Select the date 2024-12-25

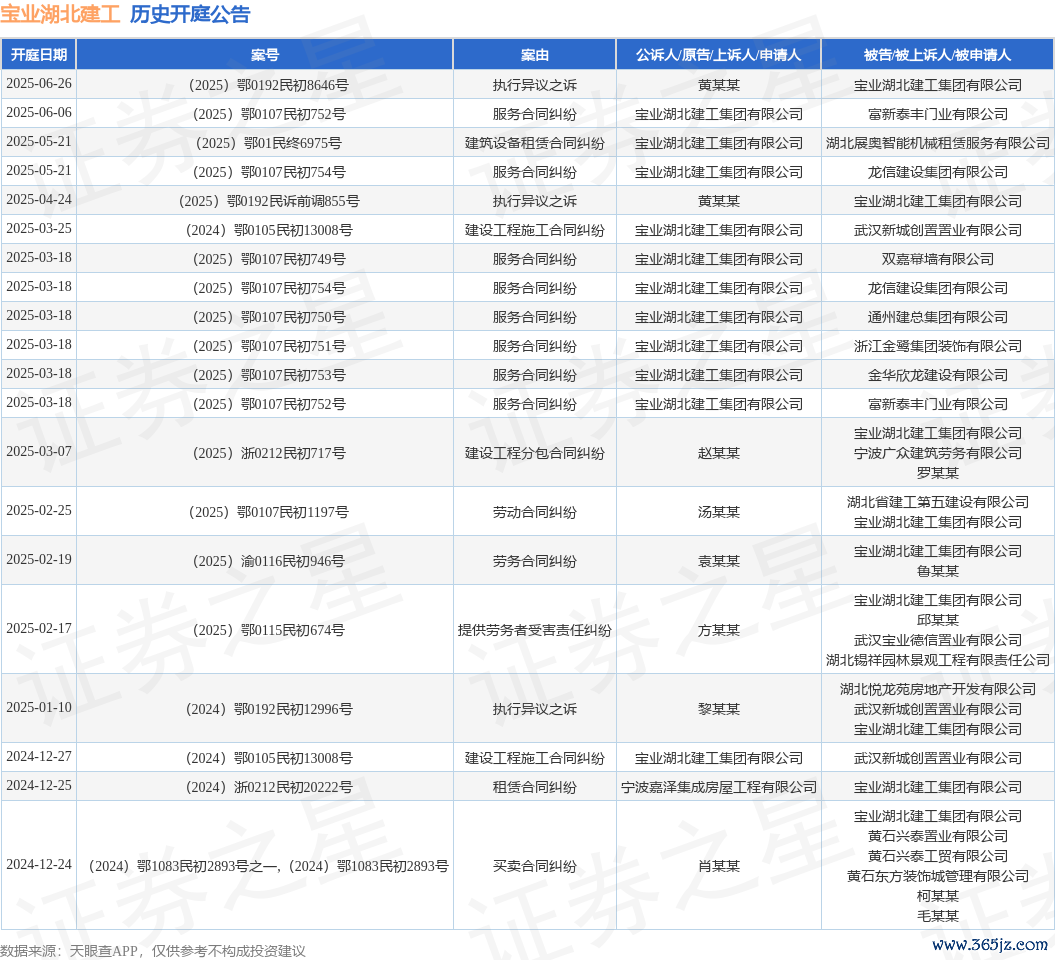click(x=39, y=786)
